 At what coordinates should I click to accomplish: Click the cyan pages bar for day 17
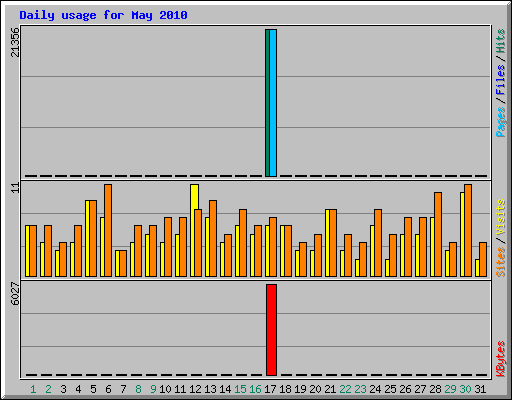pyautogui.click(x=273, y=103)
